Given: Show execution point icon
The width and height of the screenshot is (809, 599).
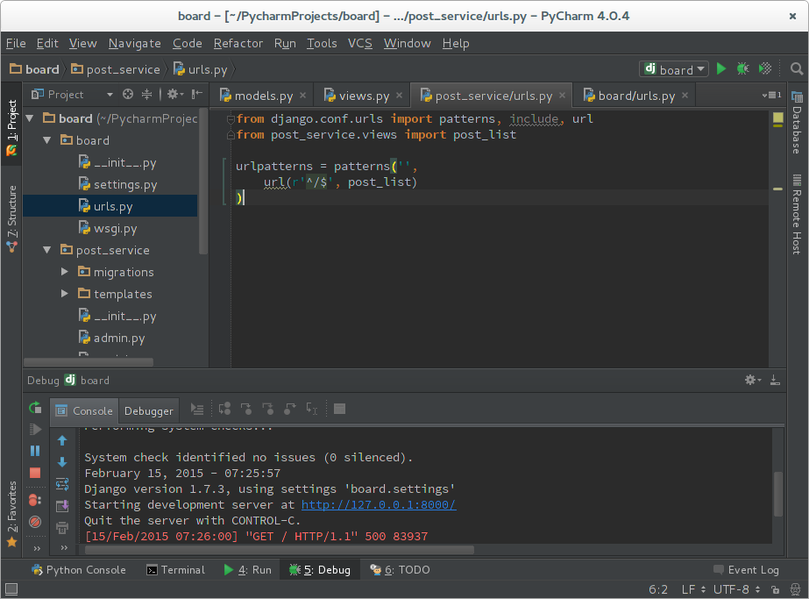Looking at the screenshot, I should tap(197, 409).
